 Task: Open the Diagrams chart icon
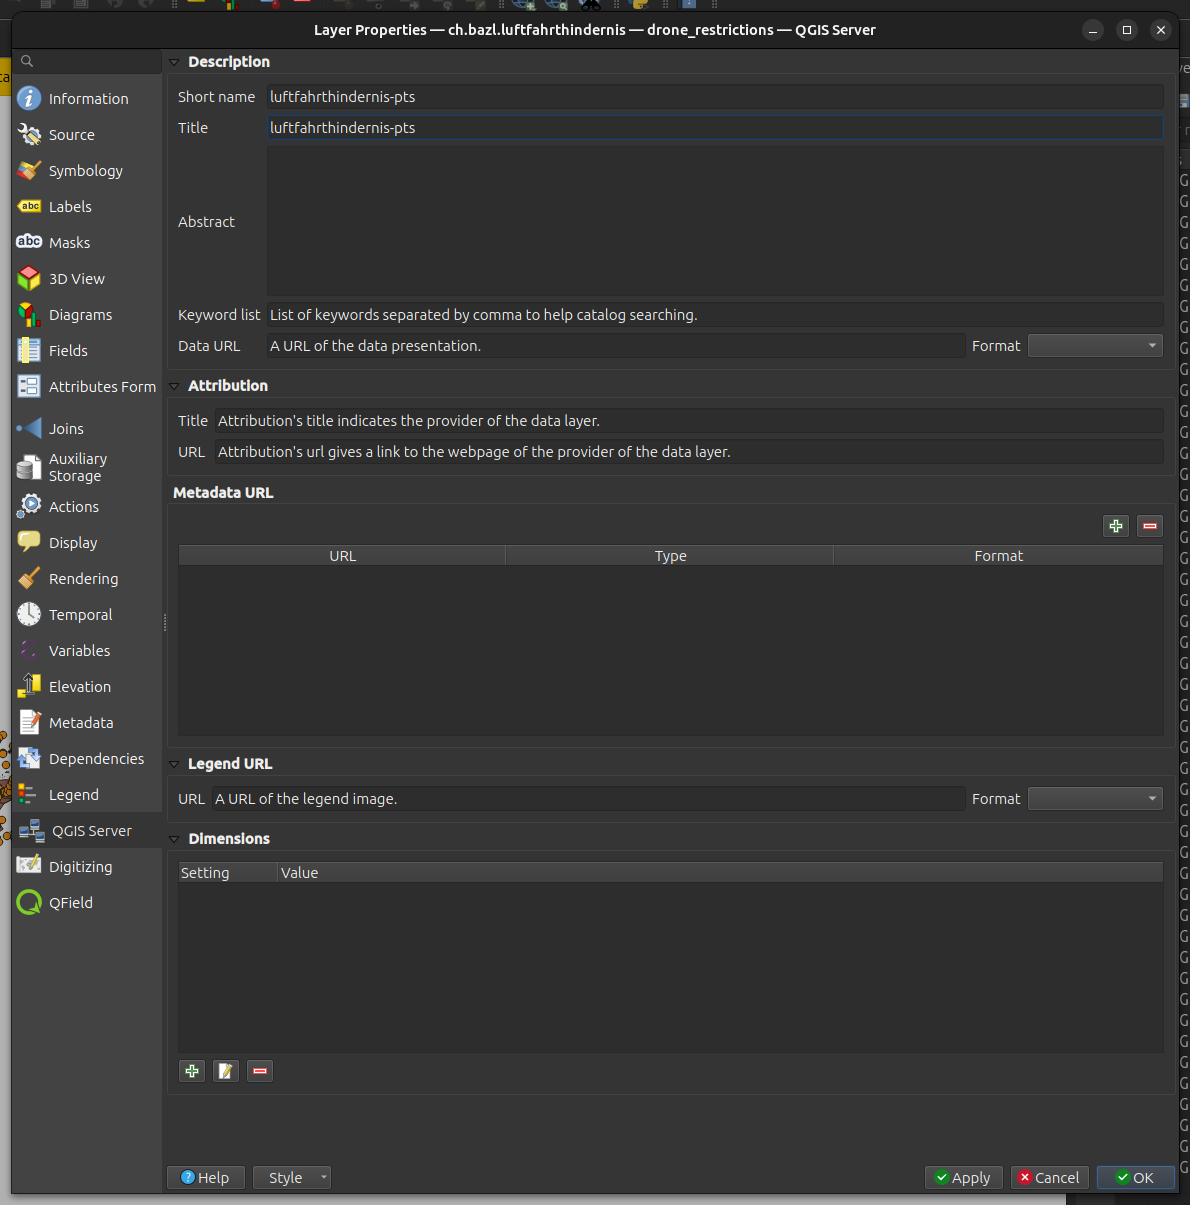click(x=29, y=314)
